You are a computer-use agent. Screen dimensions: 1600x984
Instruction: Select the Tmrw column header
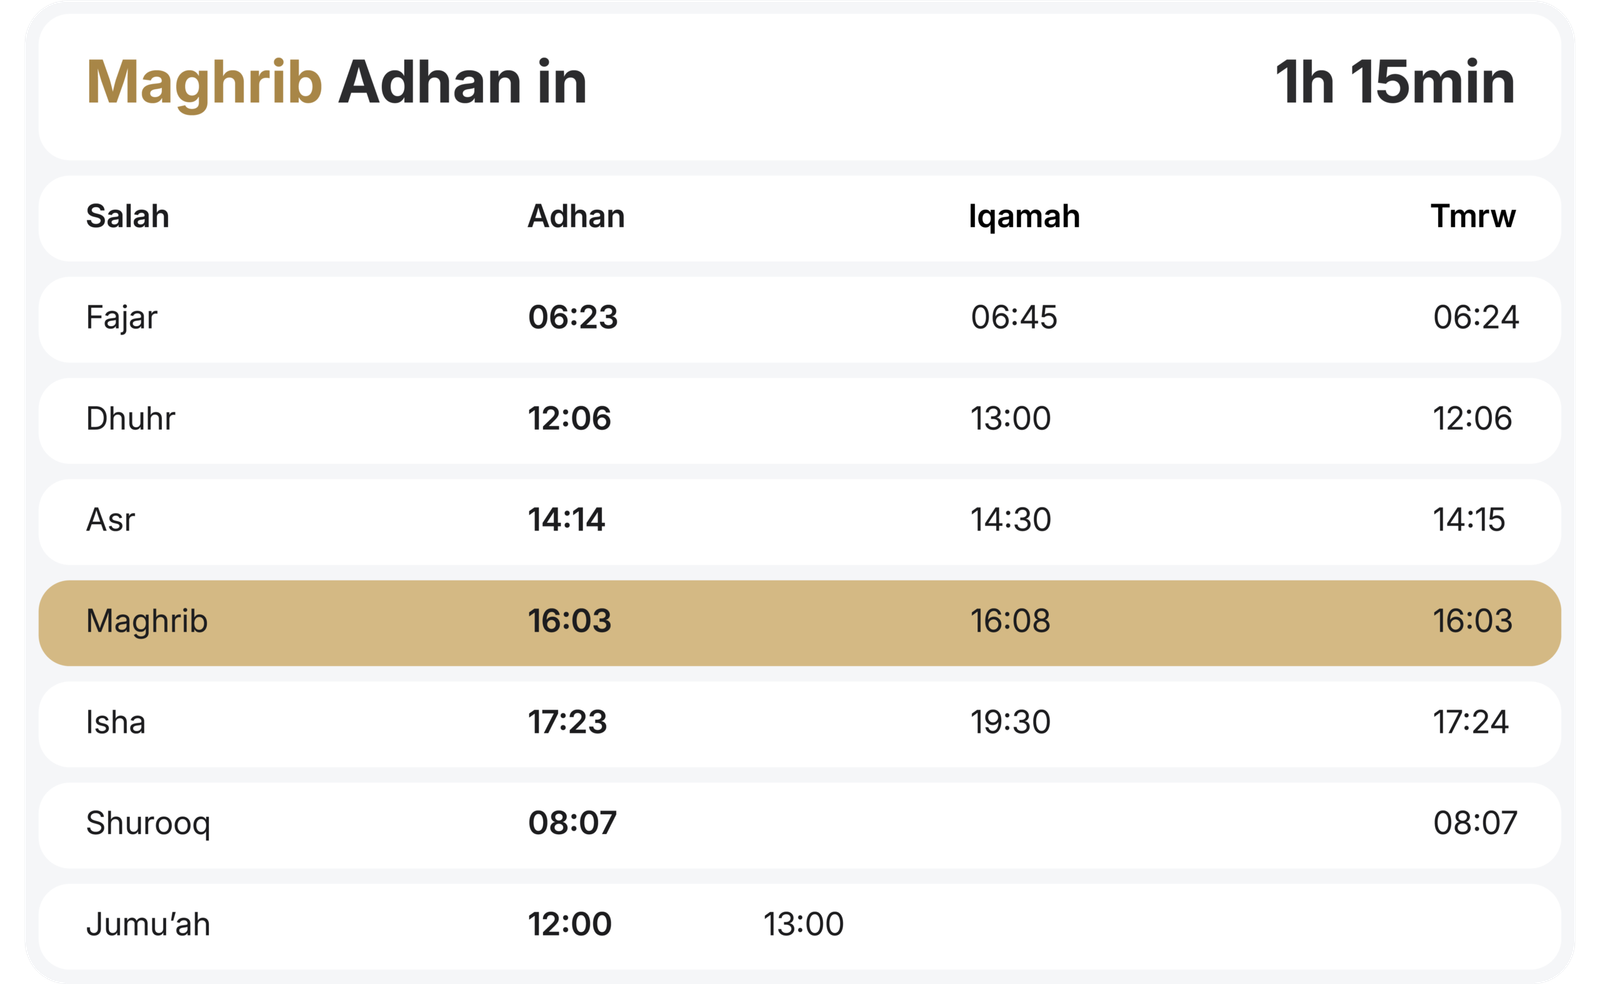click(x=1472, y=217)
